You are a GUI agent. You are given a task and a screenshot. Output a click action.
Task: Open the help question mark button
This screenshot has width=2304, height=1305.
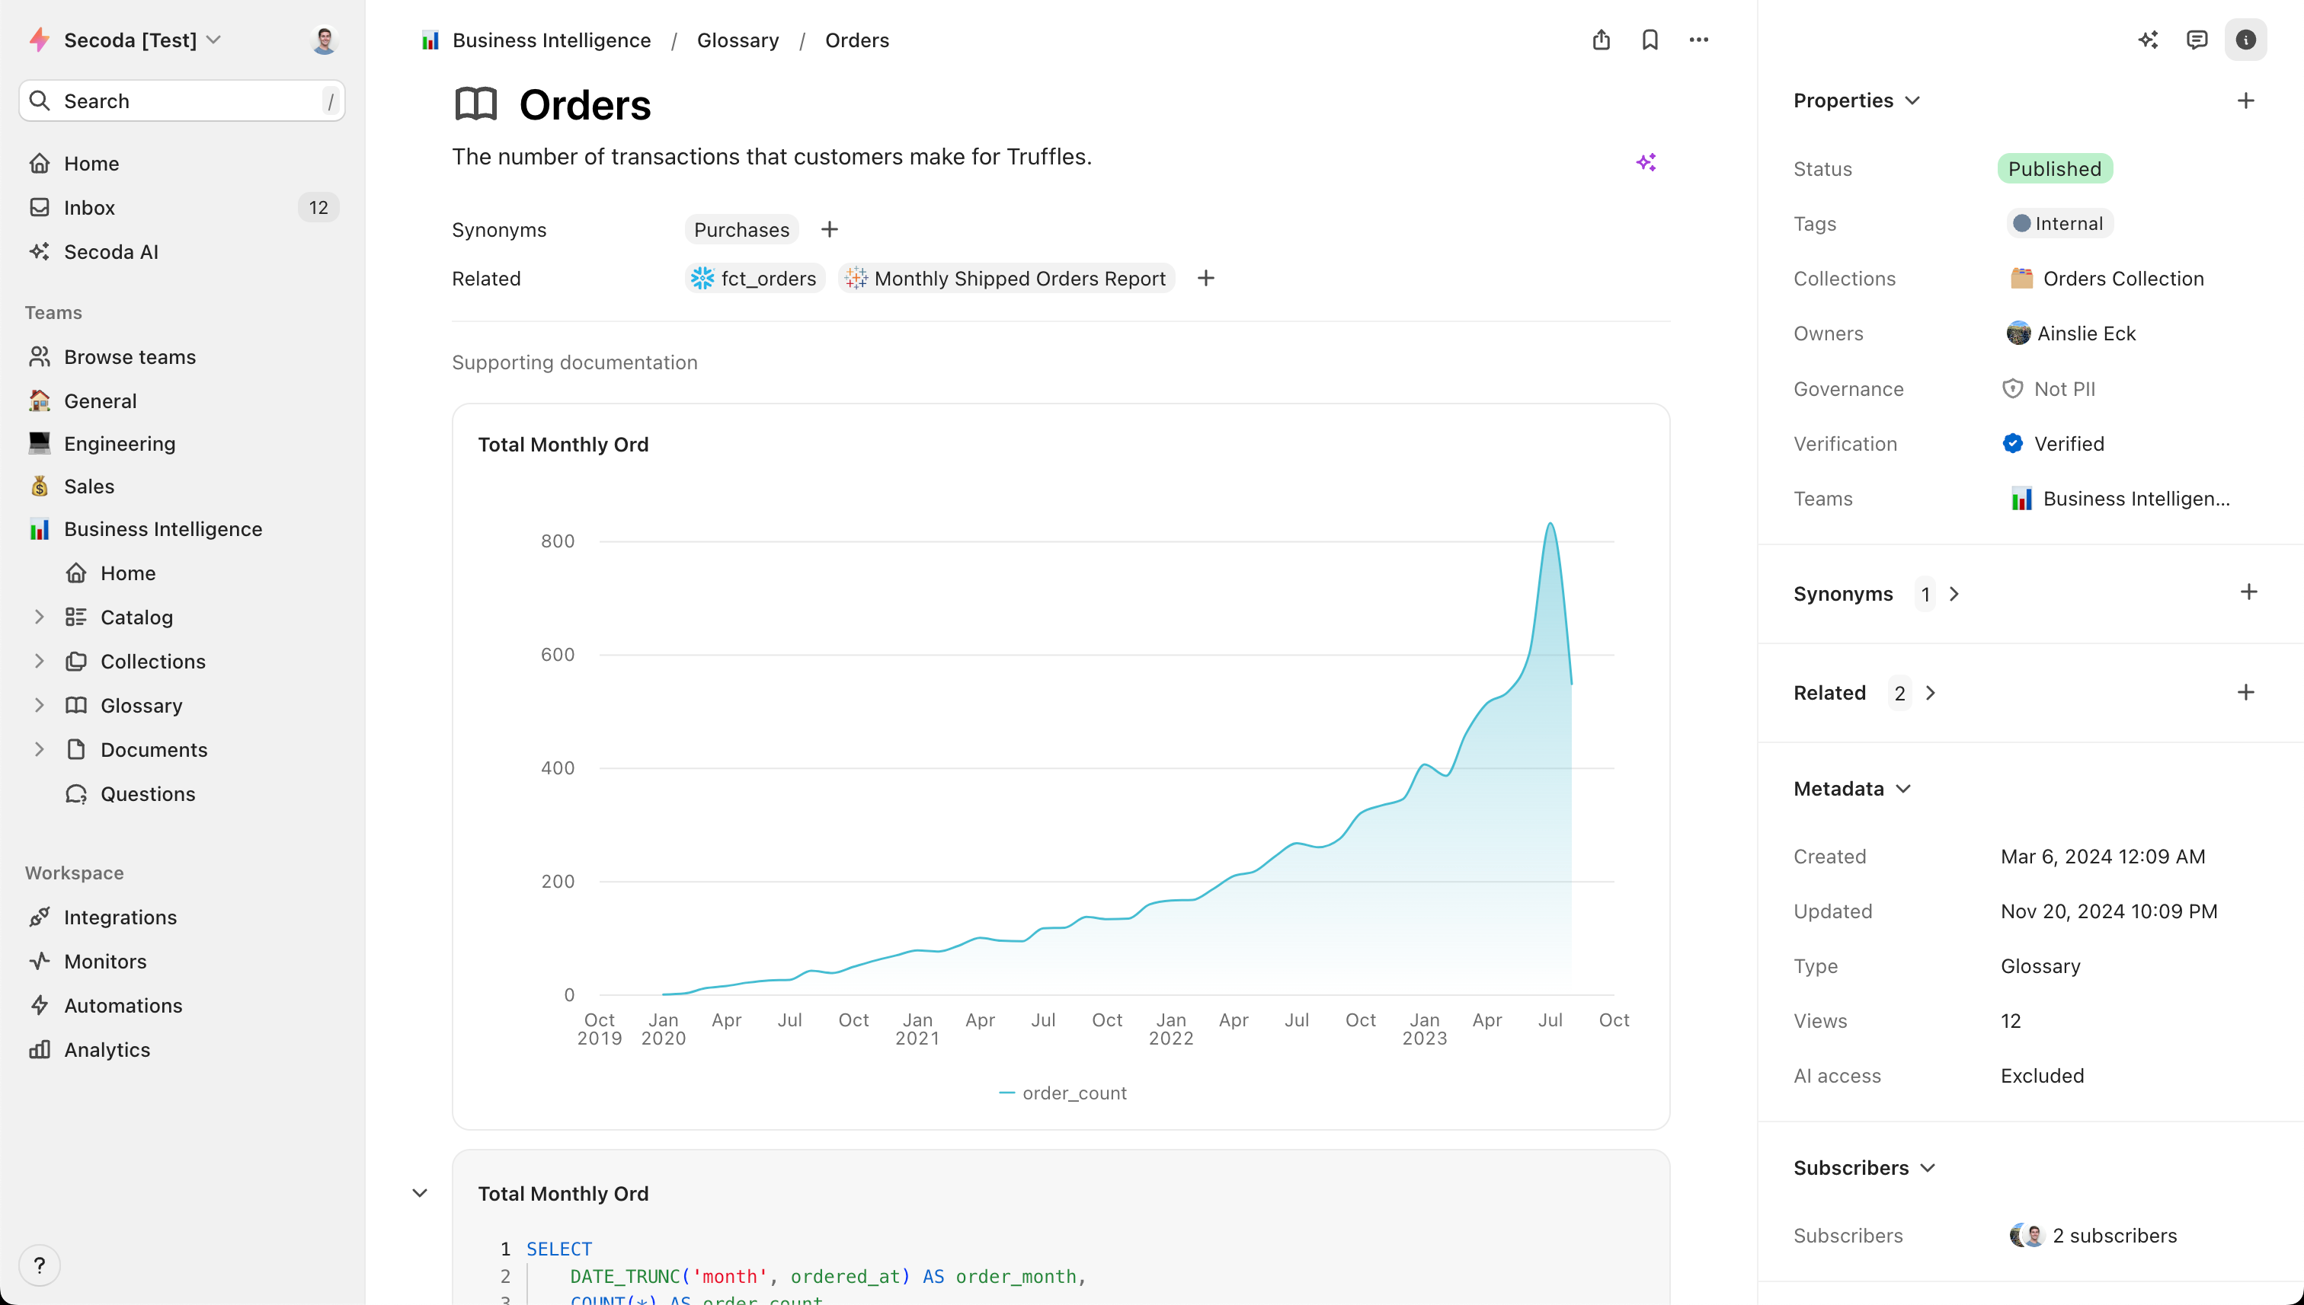click(40, 1265)
